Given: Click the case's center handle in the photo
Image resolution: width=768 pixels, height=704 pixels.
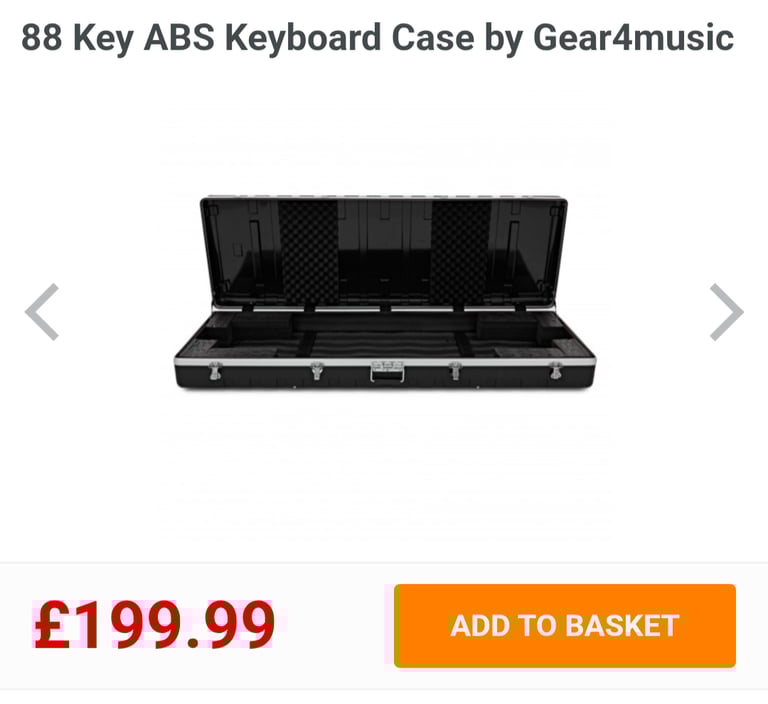Looking at the screenshot, I should pyautogui.click(x=387, y=371).
